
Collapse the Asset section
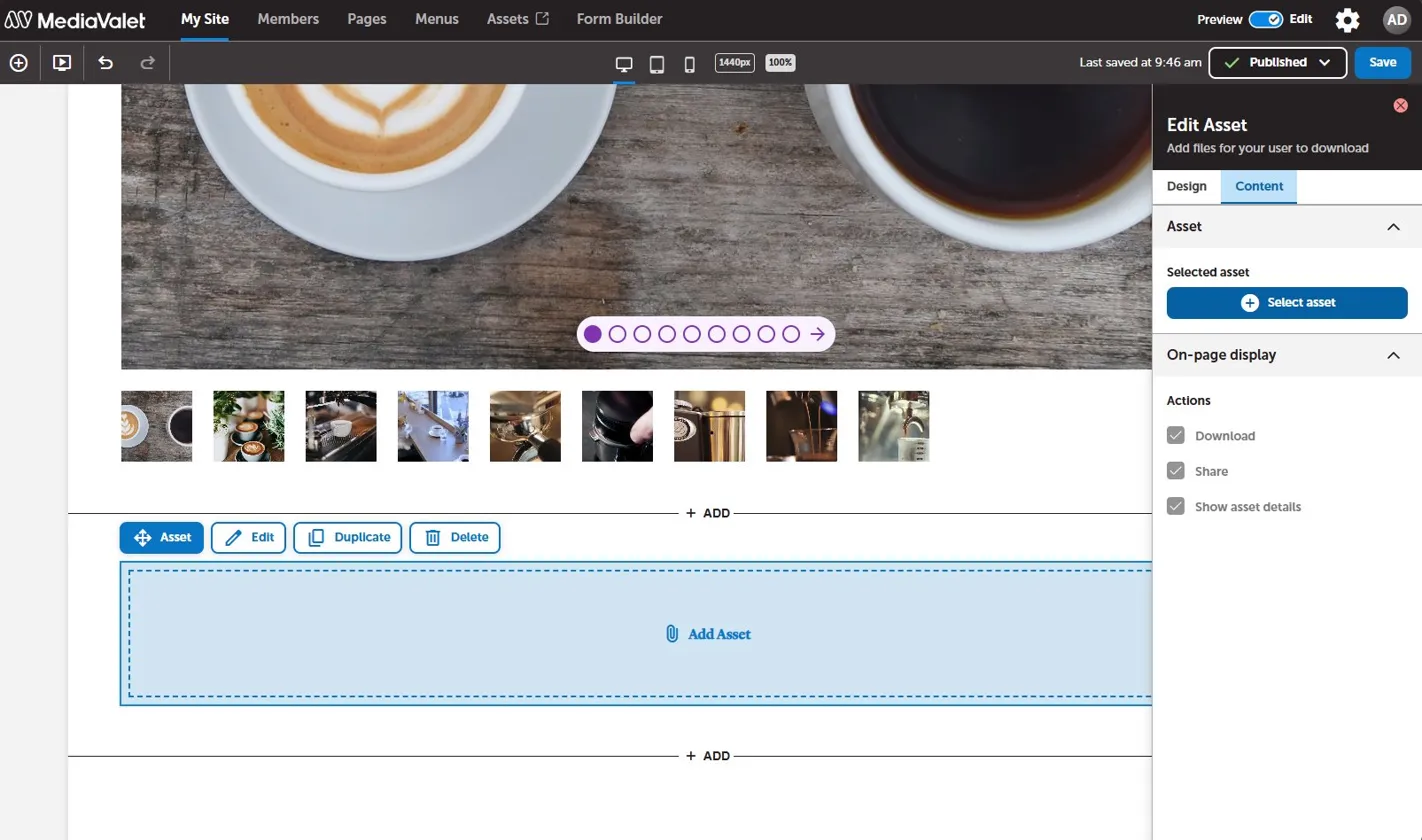(x=1393, y=227)
